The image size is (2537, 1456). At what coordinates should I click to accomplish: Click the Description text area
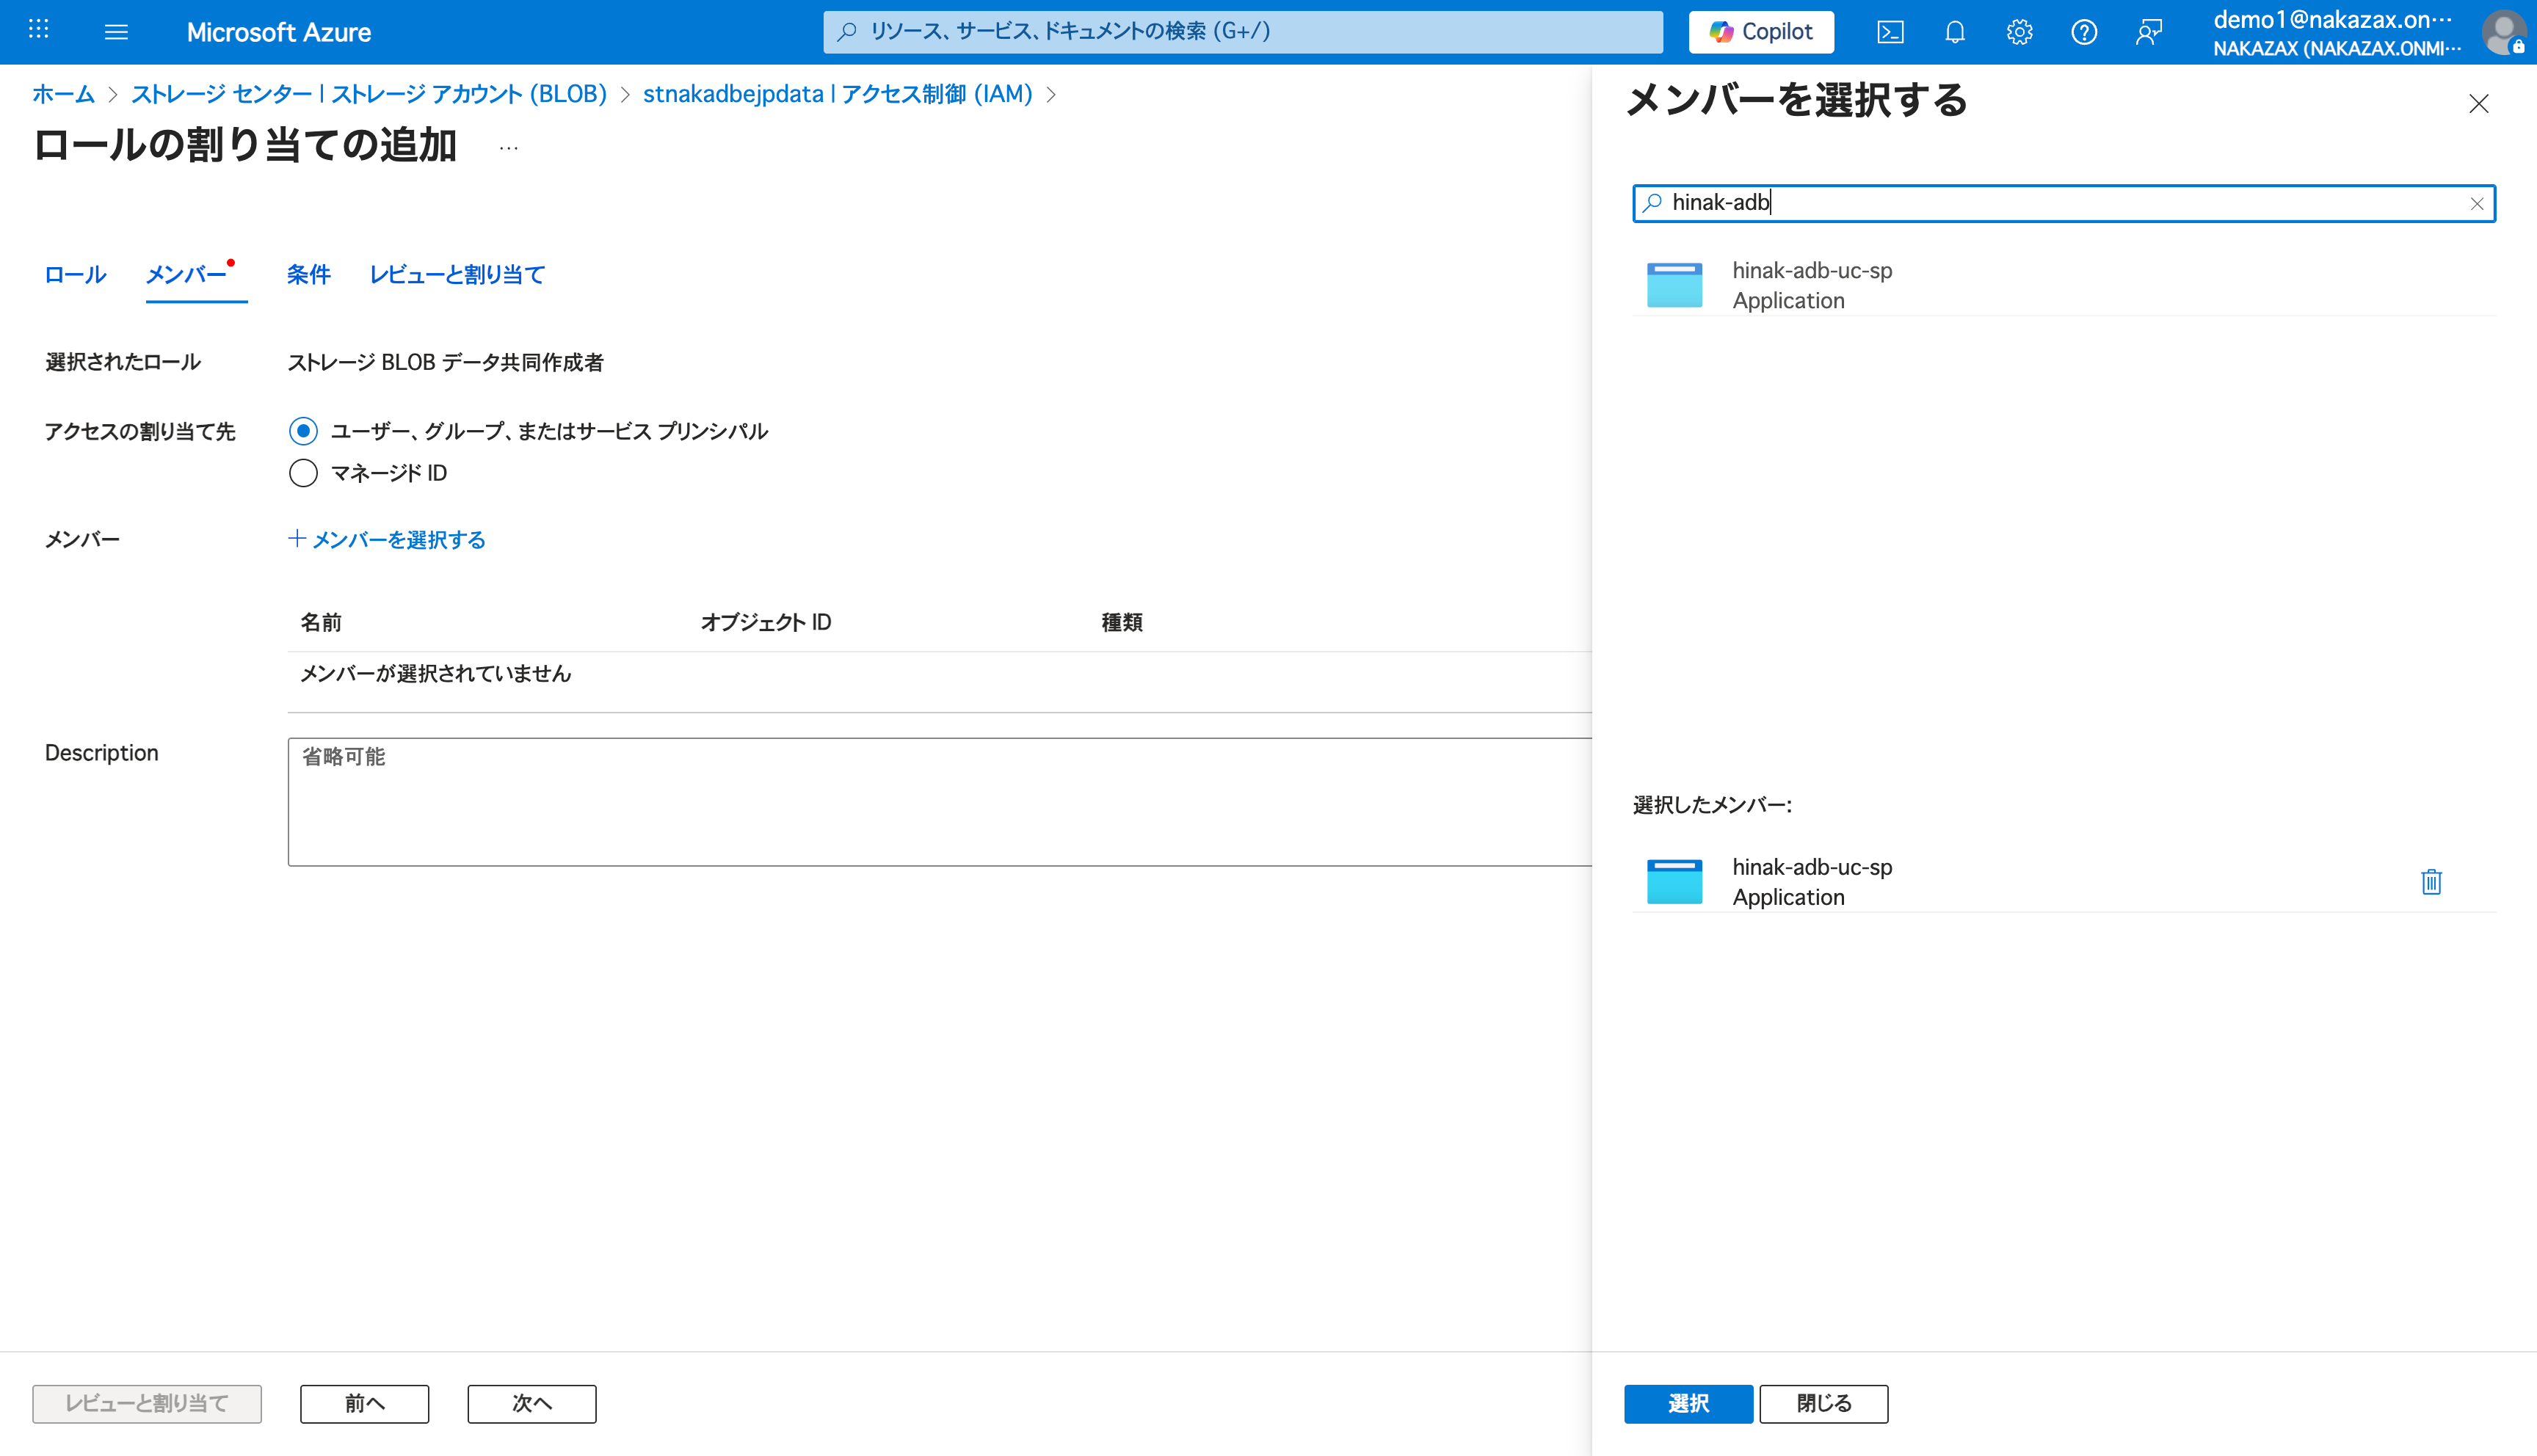click(938, 801)
